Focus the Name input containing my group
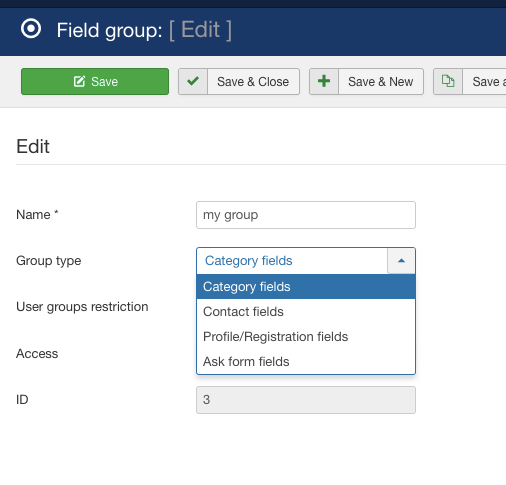The width and height of the screenshot is (506, 485). tap(306, 215)
